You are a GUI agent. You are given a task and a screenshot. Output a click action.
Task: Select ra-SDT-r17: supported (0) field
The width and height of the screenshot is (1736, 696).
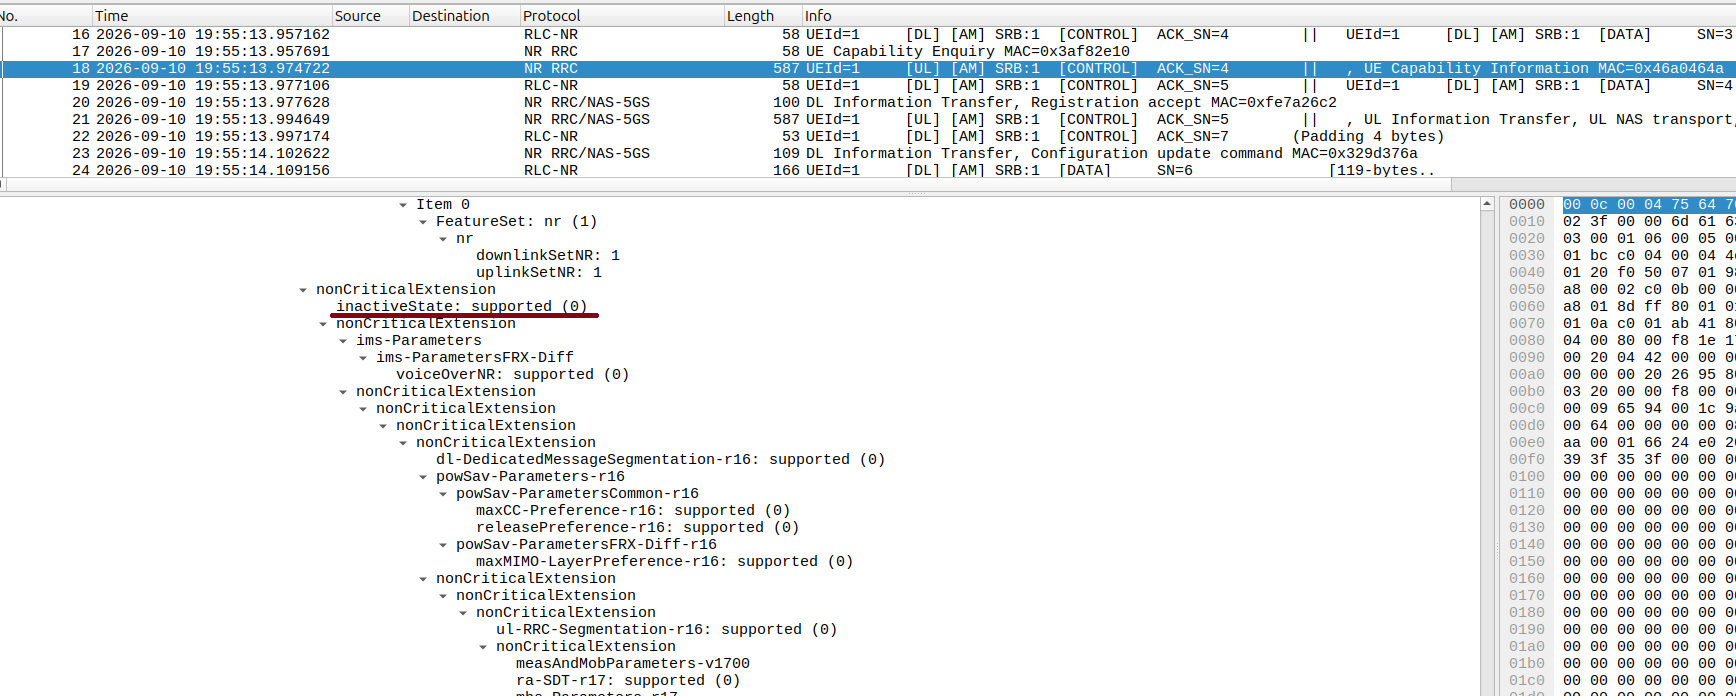[x=628, y=681]
